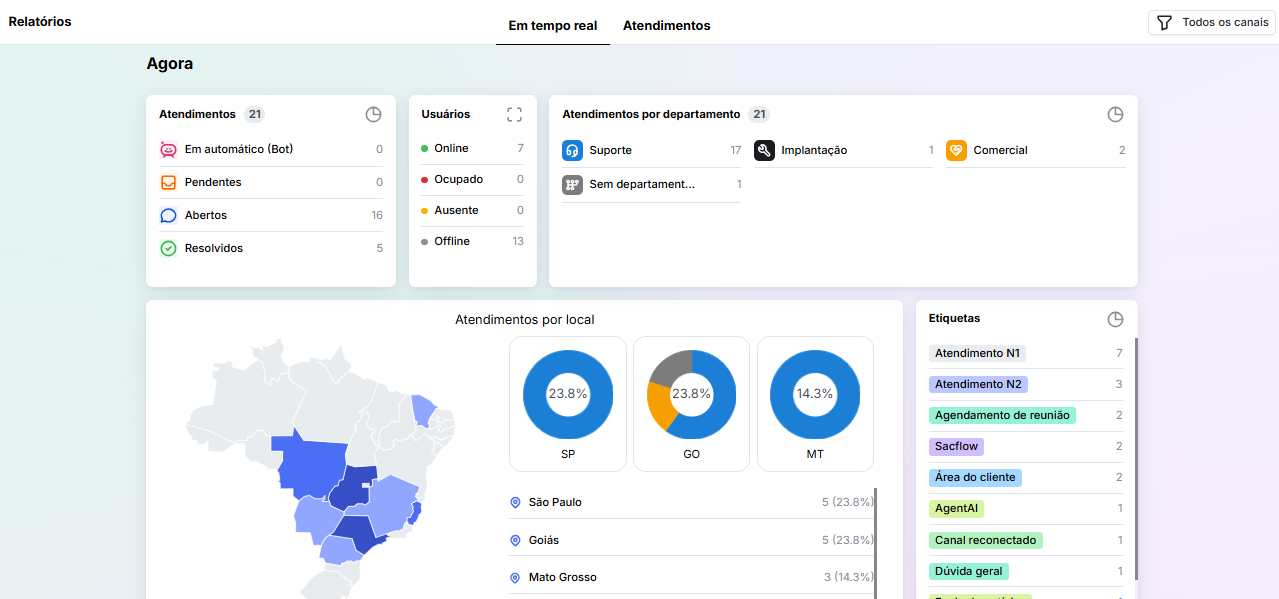Click the clock icon in Atendimentos card
Image resolution: width=1279 pixels, height=599 pixels.
coord(373,114)
